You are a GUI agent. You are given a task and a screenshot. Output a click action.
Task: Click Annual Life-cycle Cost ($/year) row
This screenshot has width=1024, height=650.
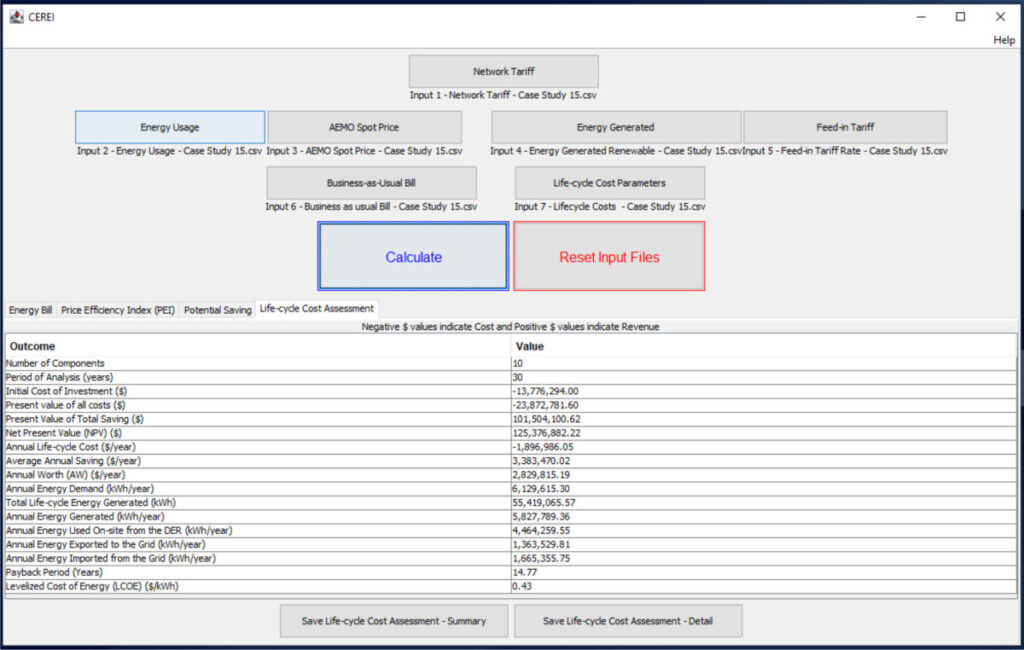[x=511, y=447]
